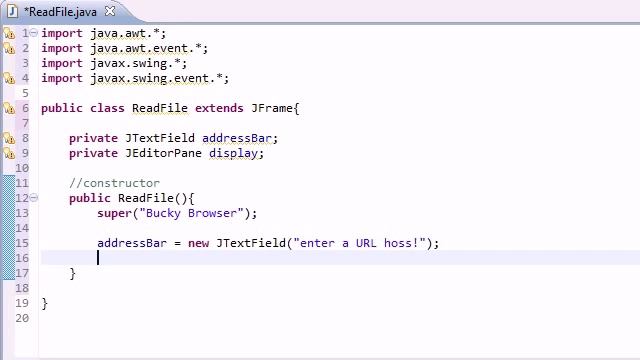Click the "Bucky Browser" string
640x360 pixels.
(191, 213)
